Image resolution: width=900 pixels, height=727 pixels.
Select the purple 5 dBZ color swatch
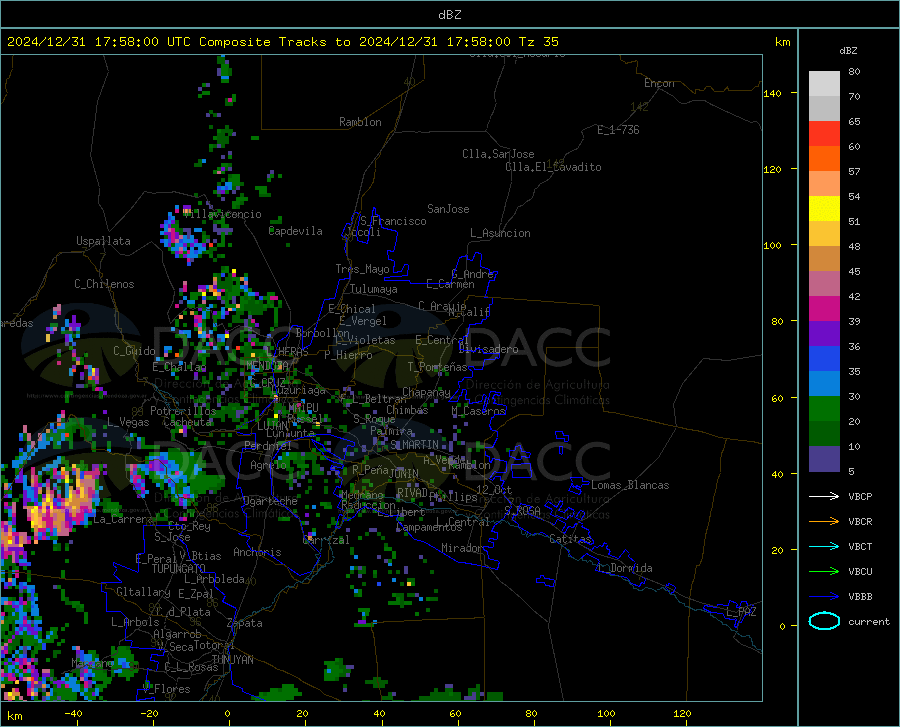point(824,459)
